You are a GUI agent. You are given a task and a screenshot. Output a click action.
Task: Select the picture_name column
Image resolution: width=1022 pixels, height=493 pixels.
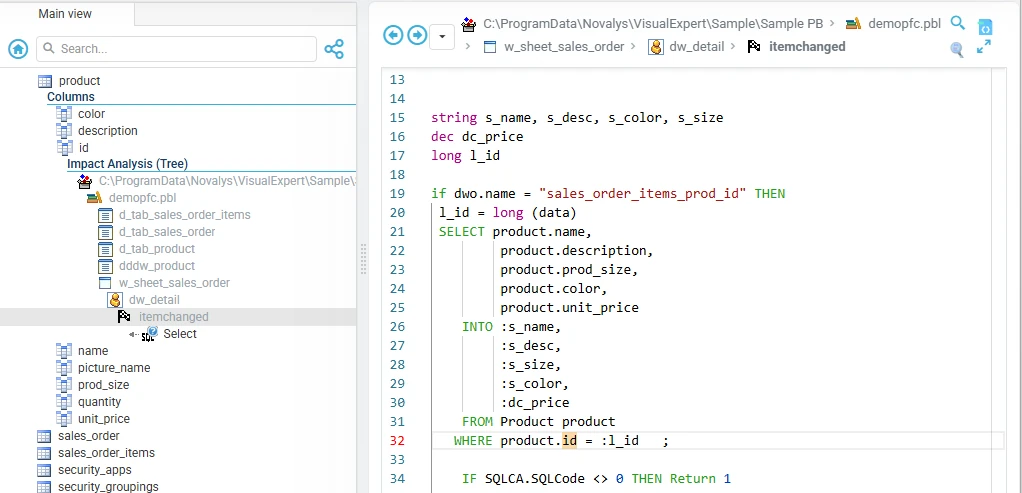point(114,368)
